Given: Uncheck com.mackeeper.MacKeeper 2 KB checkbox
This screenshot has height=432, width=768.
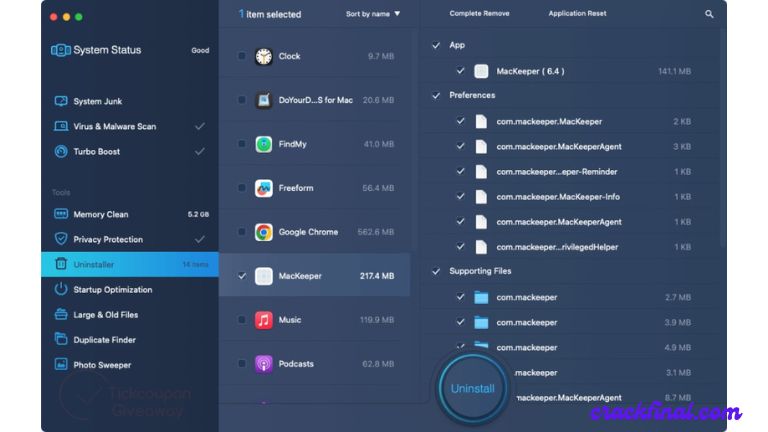Looking at the screenshot, I should point(460,120).
